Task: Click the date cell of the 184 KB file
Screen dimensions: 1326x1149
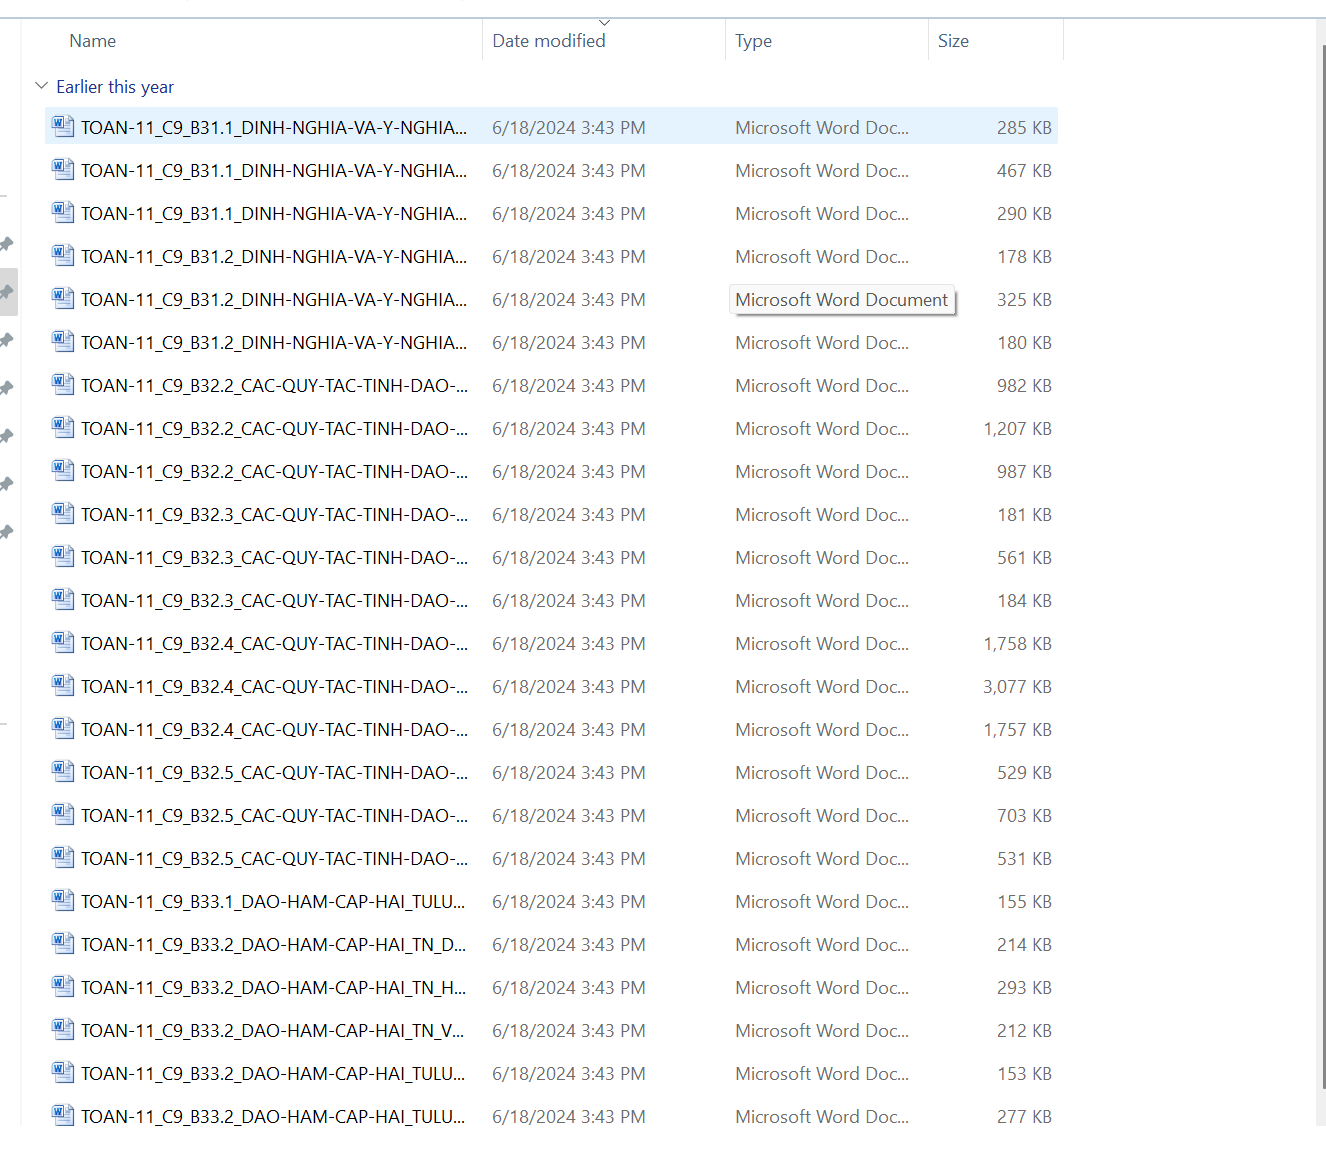Action: (x=569, y=601)
